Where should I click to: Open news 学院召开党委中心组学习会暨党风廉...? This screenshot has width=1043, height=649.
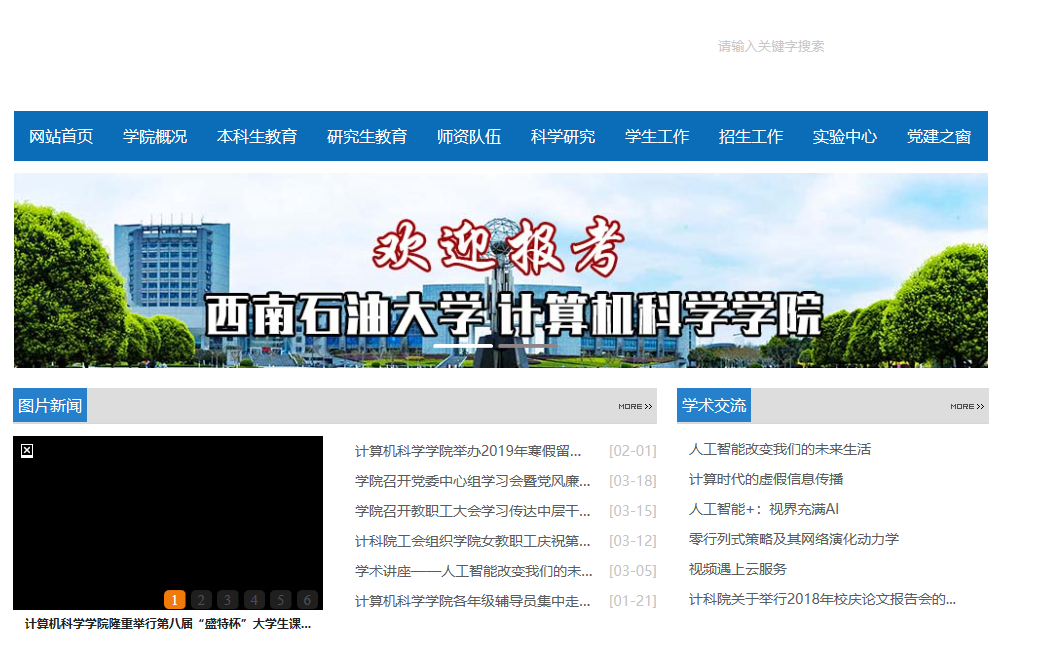[472, 481]
